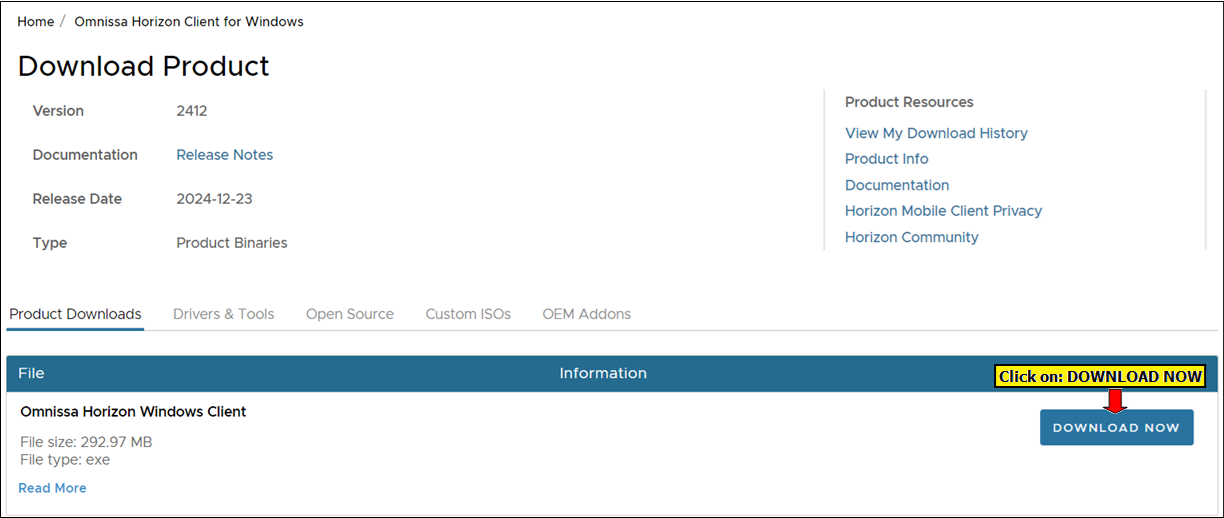
Task: Open View My Download History
Action: click(936, 133)
